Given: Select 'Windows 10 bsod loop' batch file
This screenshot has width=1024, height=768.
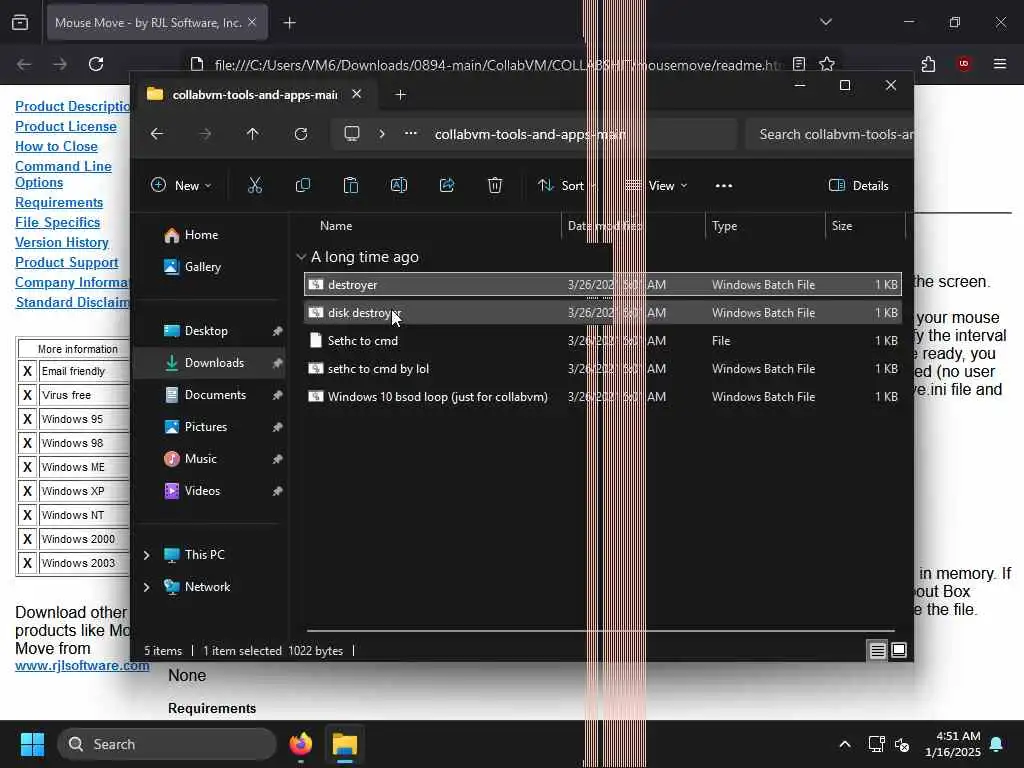Looking at the screenshot, I should 603,397.
